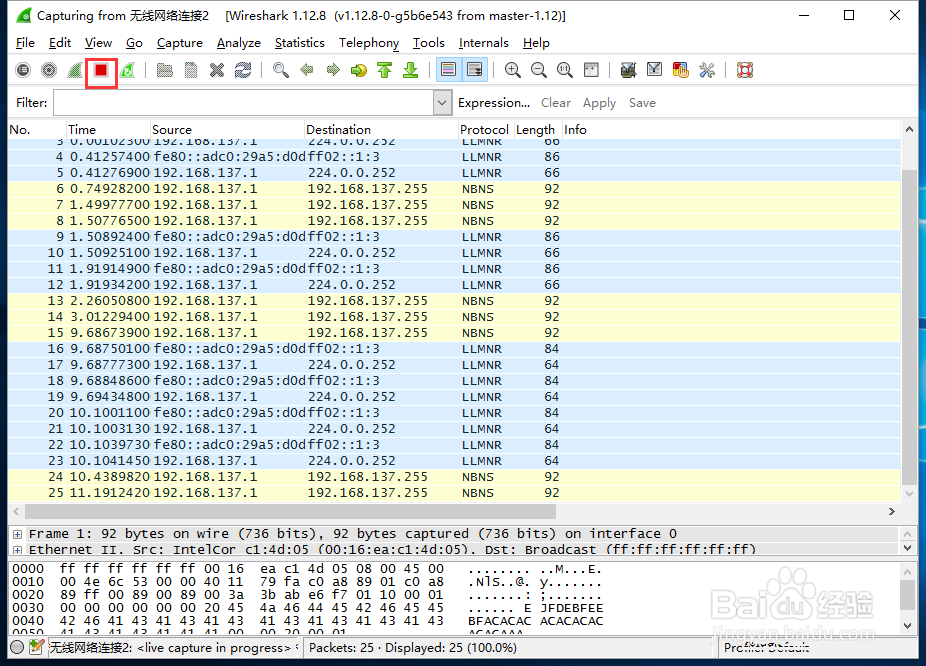This screenshot has height=666, width=926.
Task: Click the capture comments notepad status icon
Action: tap(37, 648)
